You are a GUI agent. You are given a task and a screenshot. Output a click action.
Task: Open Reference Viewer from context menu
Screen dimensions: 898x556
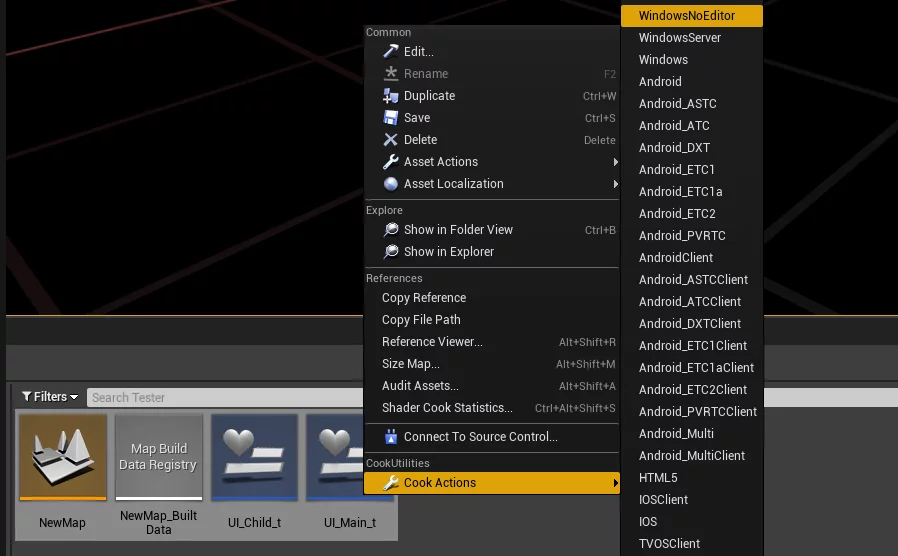432,342
